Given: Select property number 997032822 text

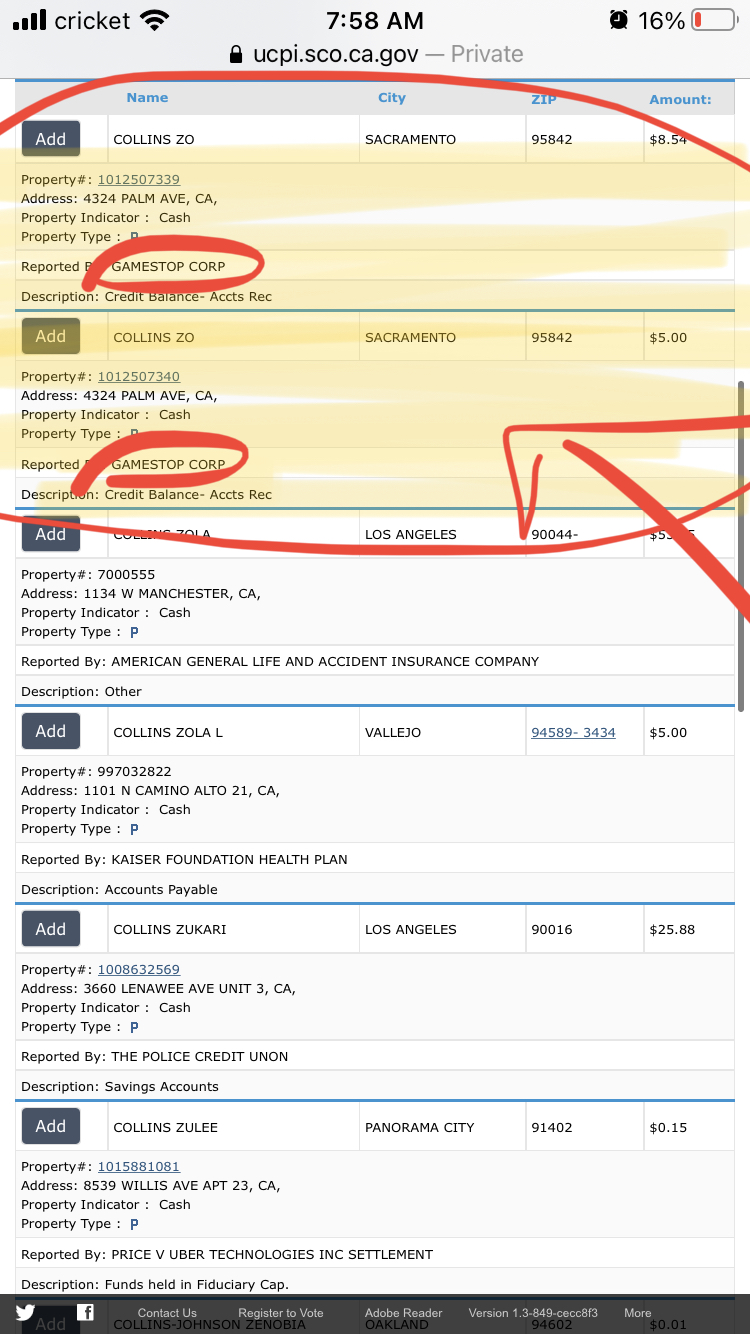Looking at the screenshot, I should click(135, 772).
